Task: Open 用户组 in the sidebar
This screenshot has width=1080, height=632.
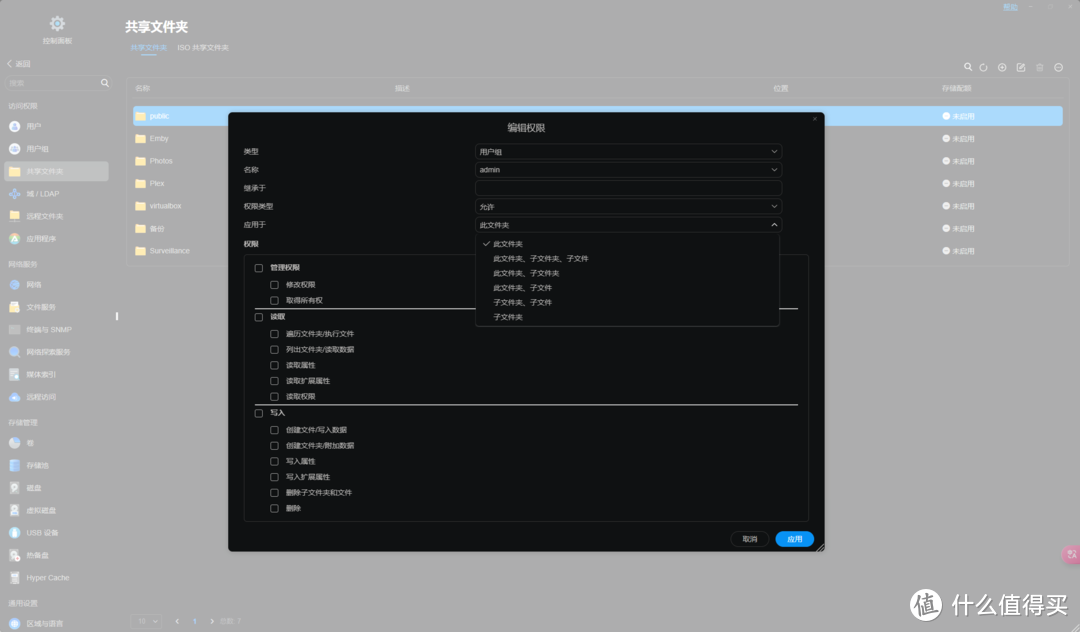Action: pyautogui.click(x=56, y=149)
